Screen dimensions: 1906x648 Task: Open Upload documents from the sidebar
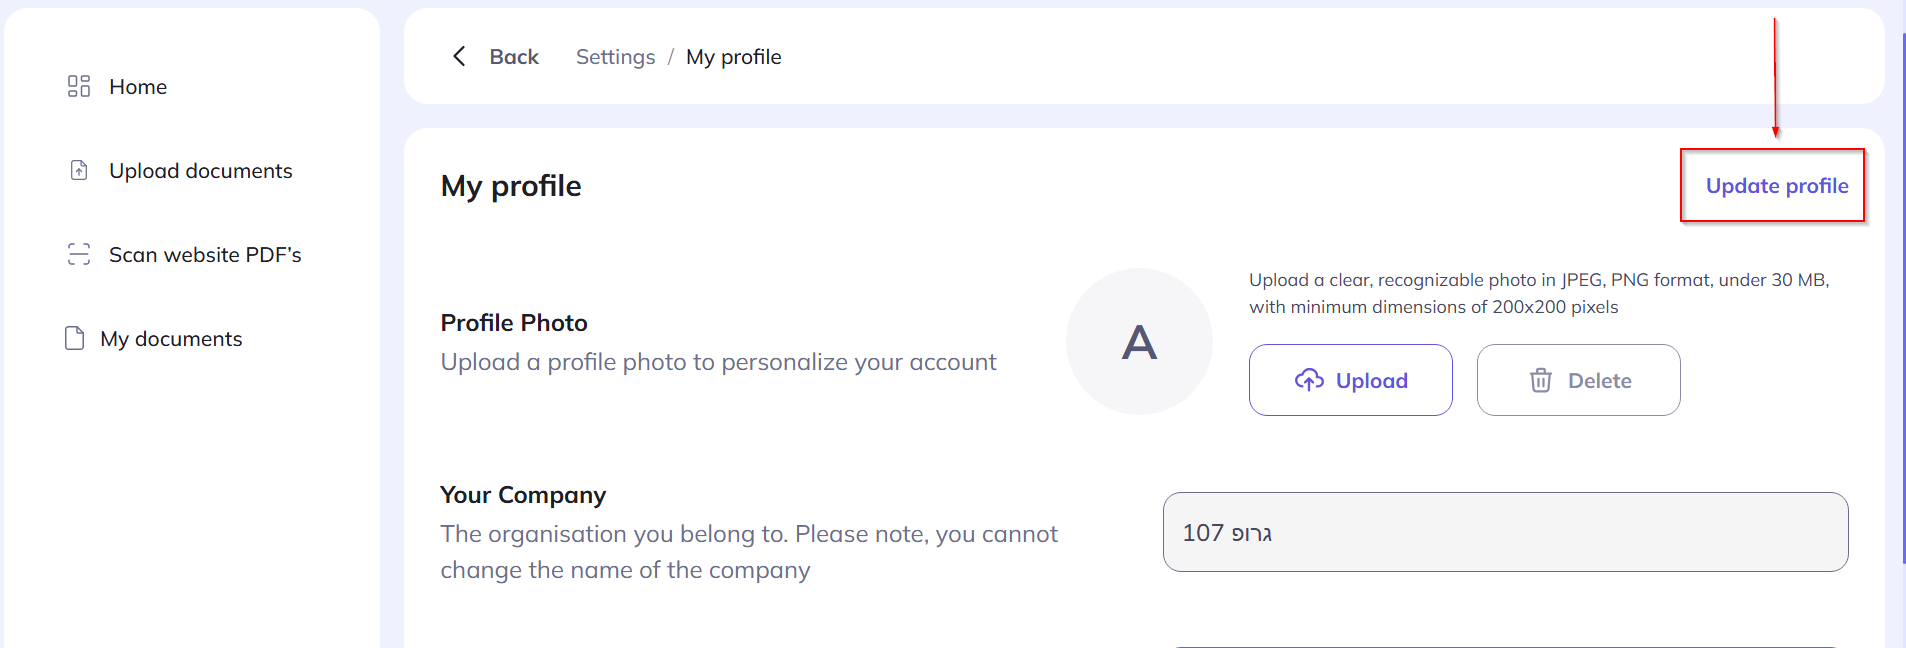(200, 170)
